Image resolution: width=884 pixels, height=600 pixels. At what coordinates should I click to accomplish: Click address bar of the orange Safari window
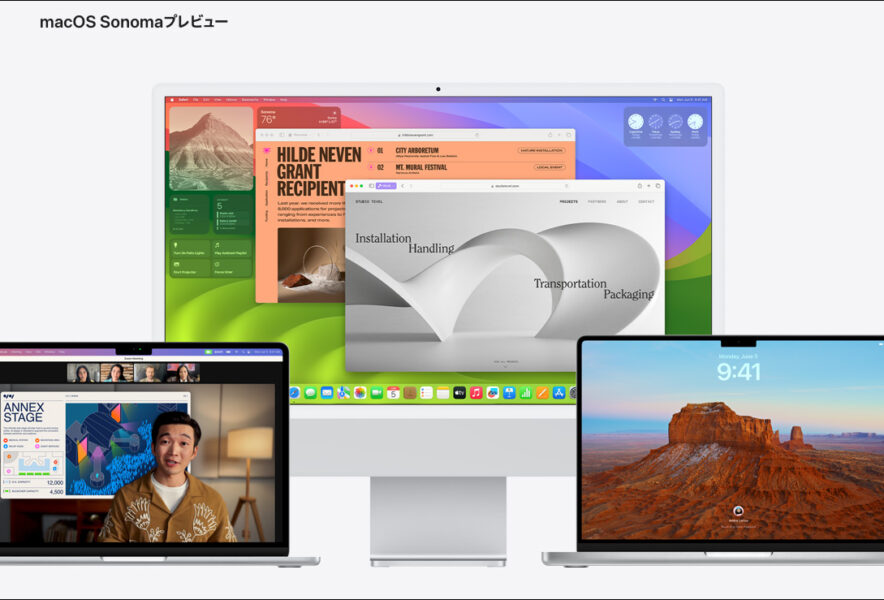point(417,135)
